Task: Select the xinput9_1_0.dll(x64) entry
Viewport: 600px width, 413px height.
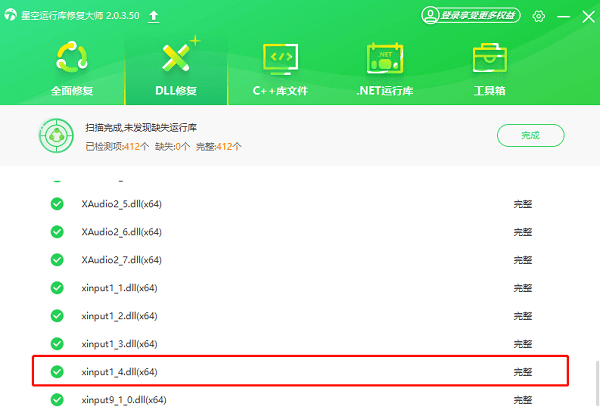Action: tap(124, 400)
